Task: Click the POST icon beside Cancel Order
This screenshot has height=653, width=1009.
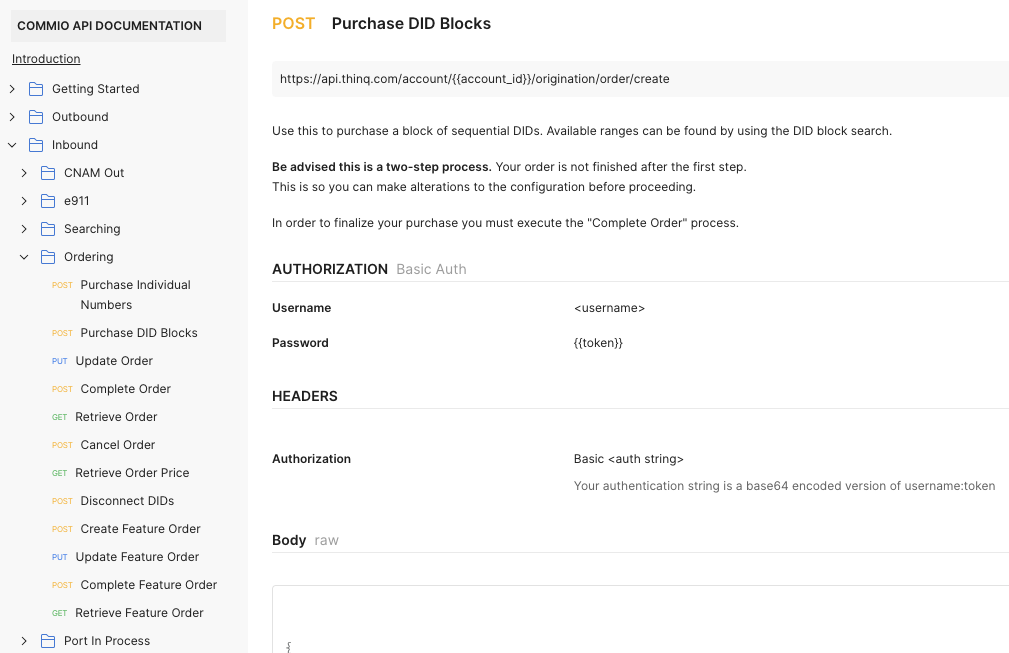Action: pyautogui.click(x=61, y=445)
